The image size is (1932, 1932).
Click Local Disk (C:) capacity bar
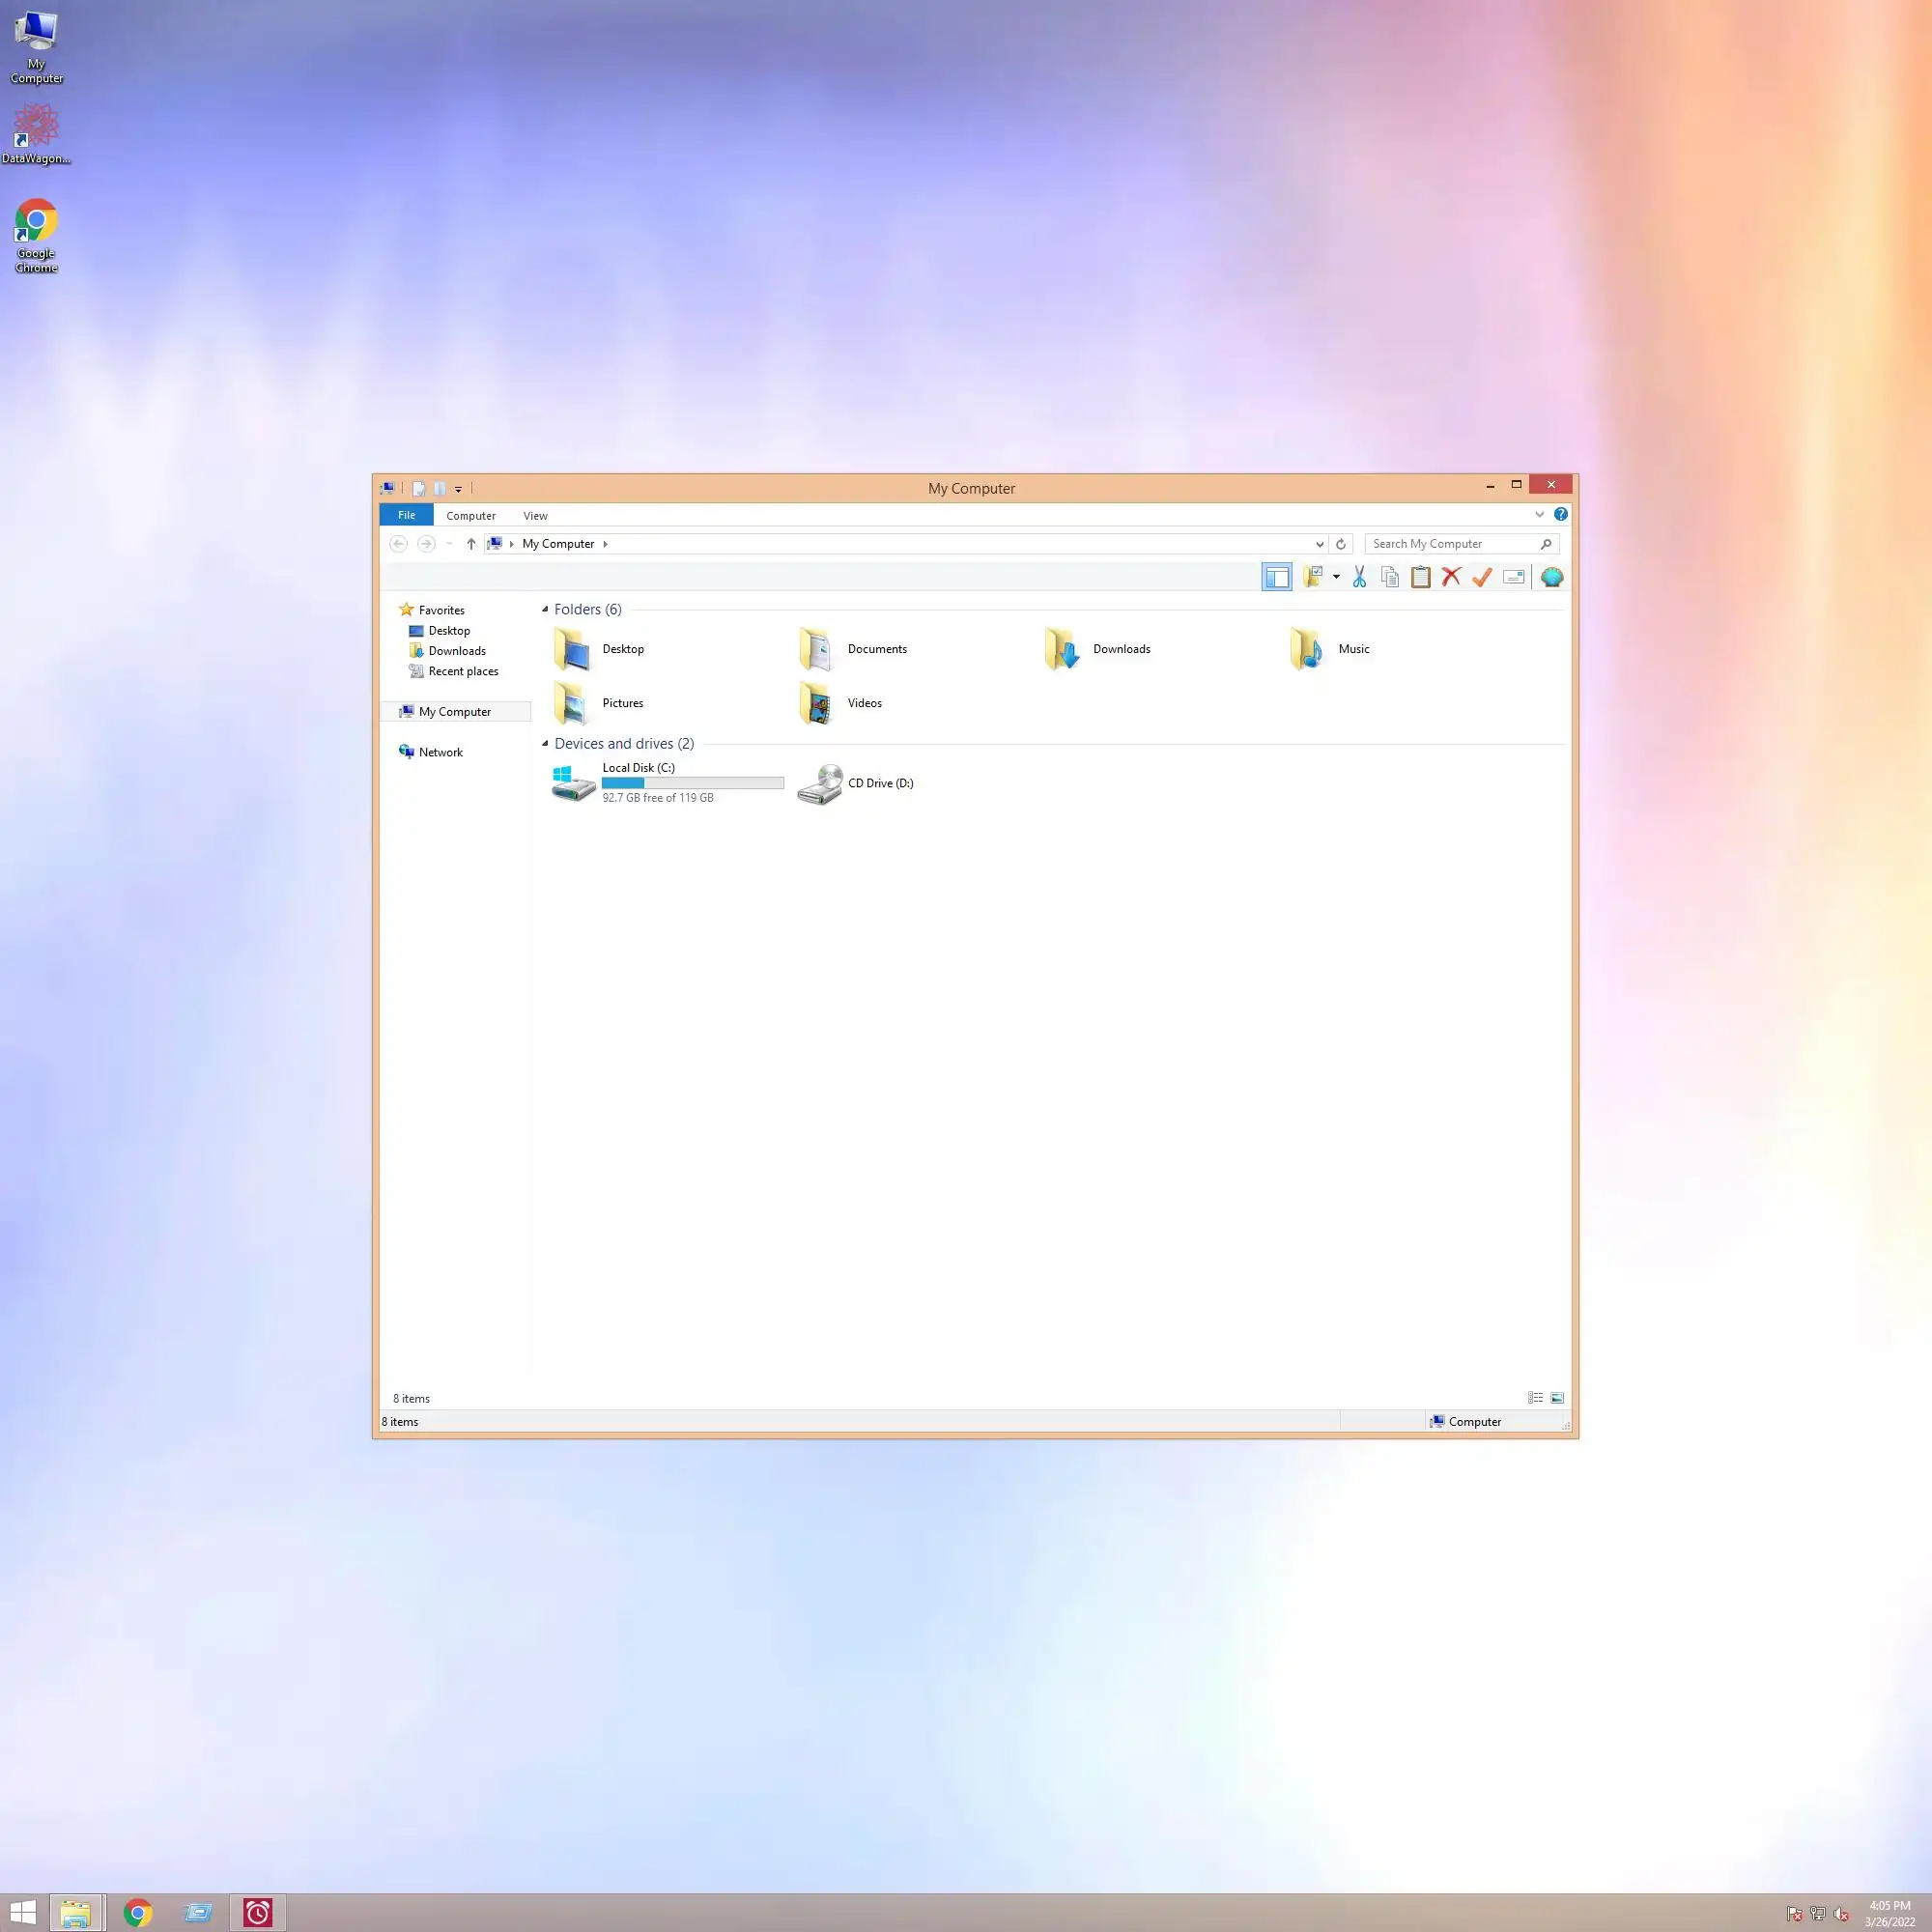pos(692,783)
